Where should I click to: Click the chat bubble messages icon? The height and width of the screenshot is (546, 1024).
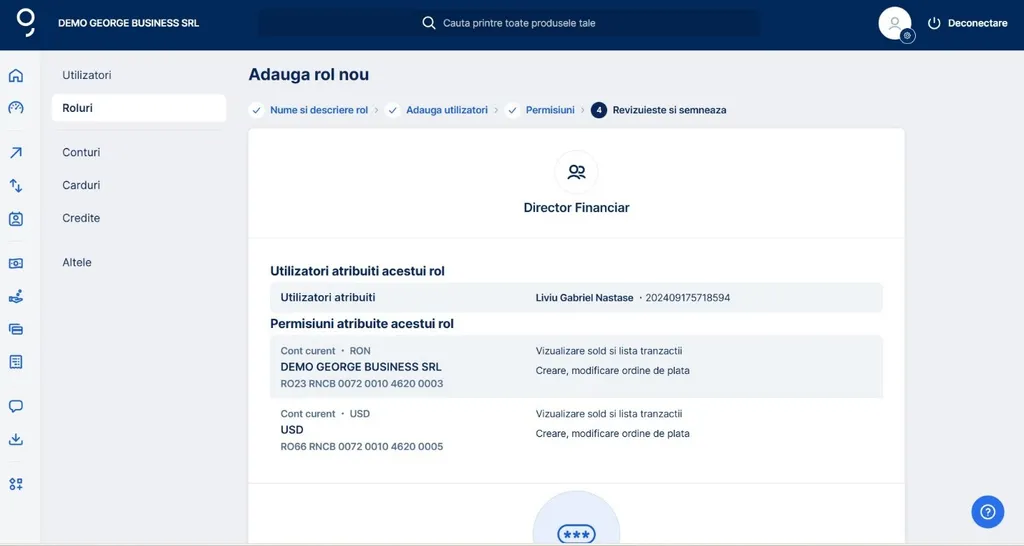(x=16, y=407)
